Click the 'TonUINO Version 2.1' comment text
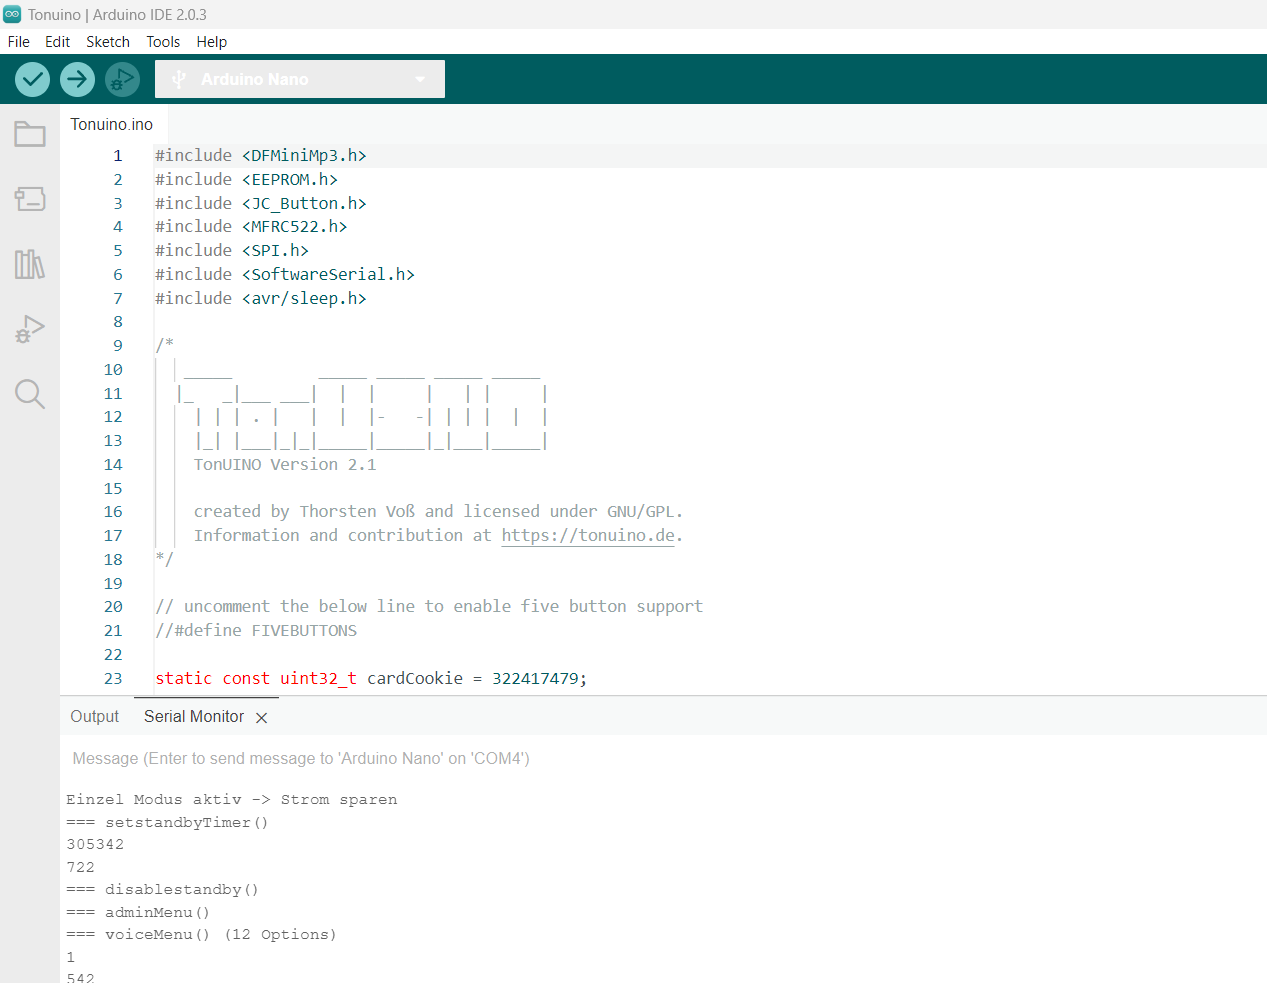 coord(285,464)
